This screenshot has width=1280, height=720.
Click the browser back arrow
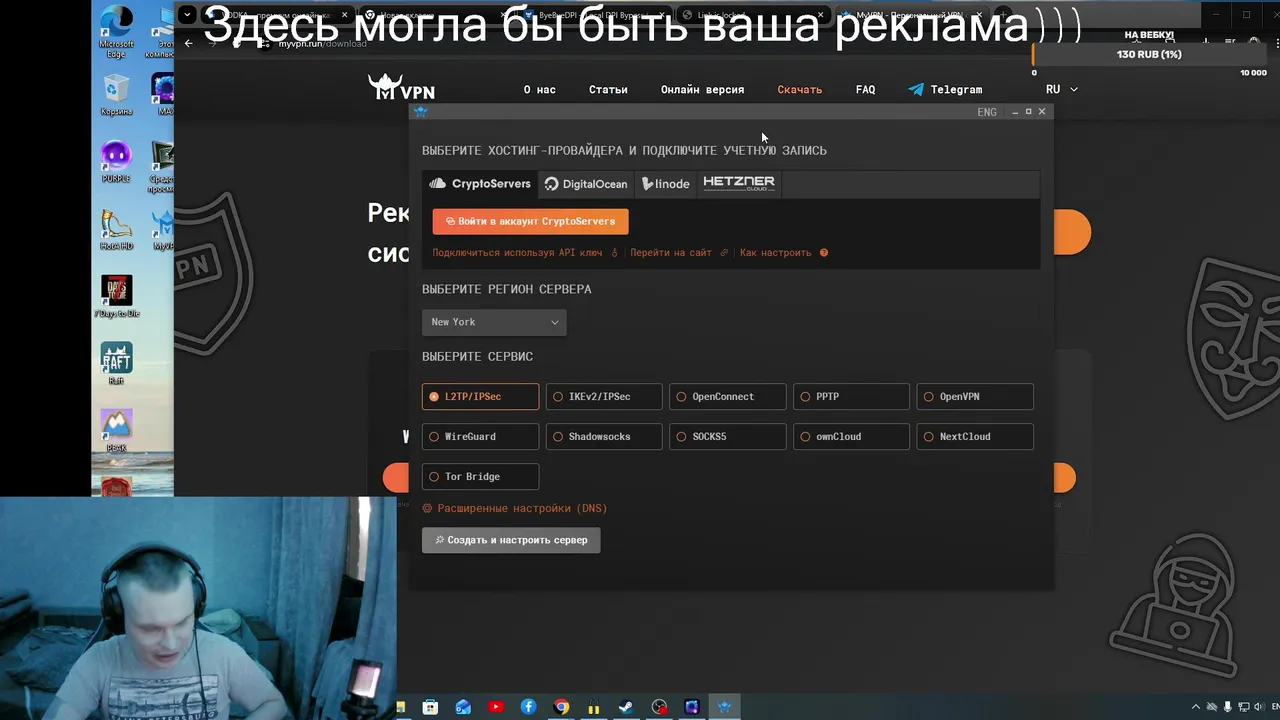click(188, 43)
